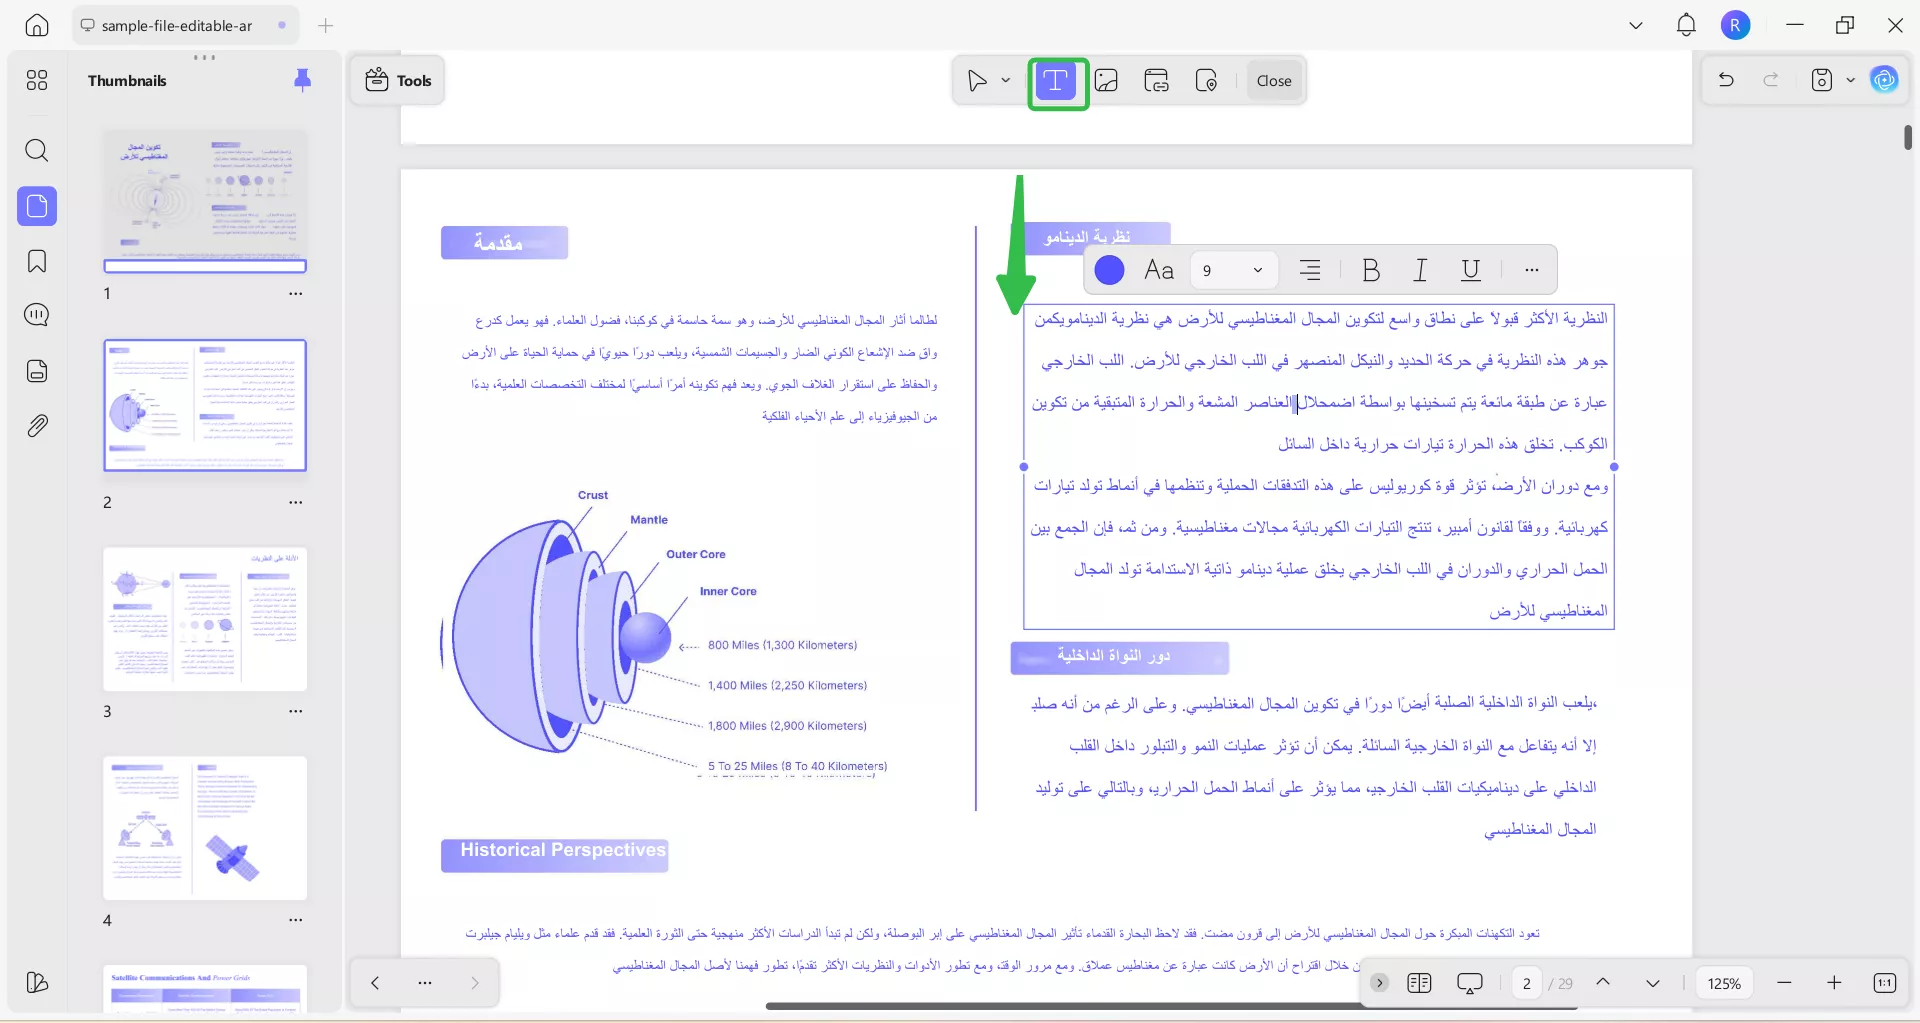The image size is (1920, 1023).
Task: Open options menu for thumbnail page 2
Action: 296,503
